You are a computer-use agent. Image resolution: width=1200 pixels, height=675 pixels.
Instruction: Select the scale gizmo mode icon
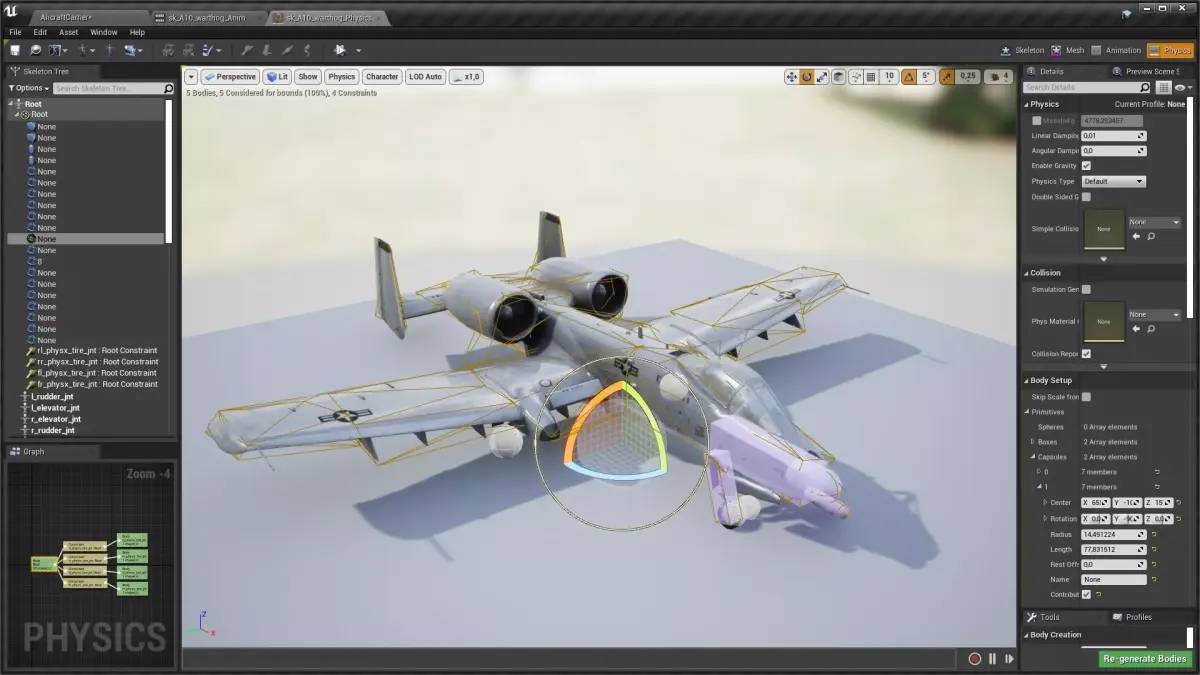(822, 77)
